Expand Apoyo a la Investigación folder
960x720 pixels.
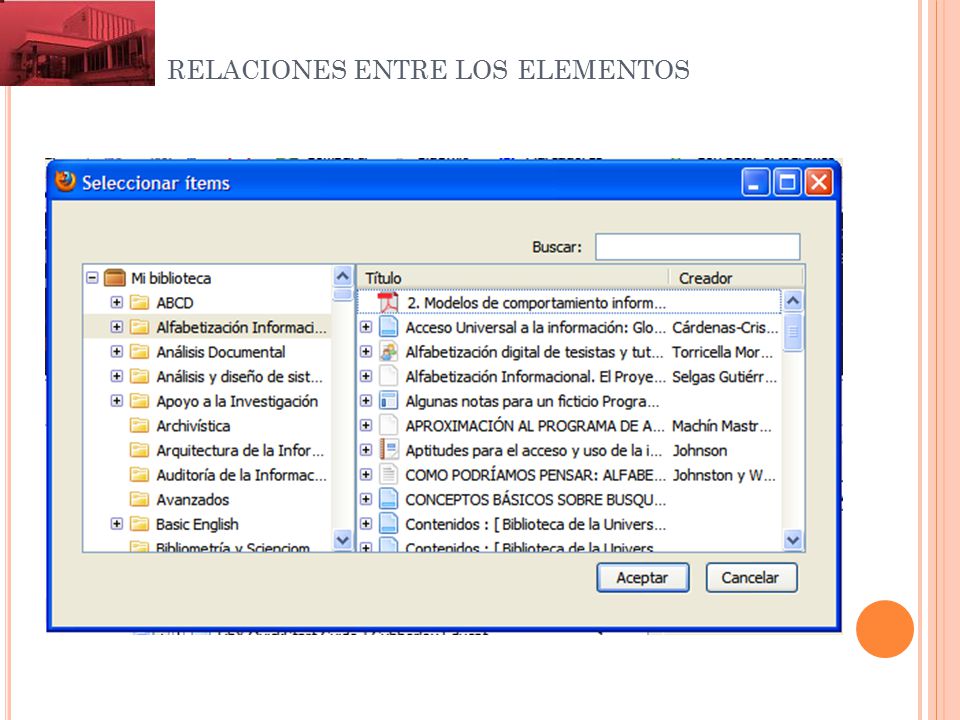coord(116,400)
